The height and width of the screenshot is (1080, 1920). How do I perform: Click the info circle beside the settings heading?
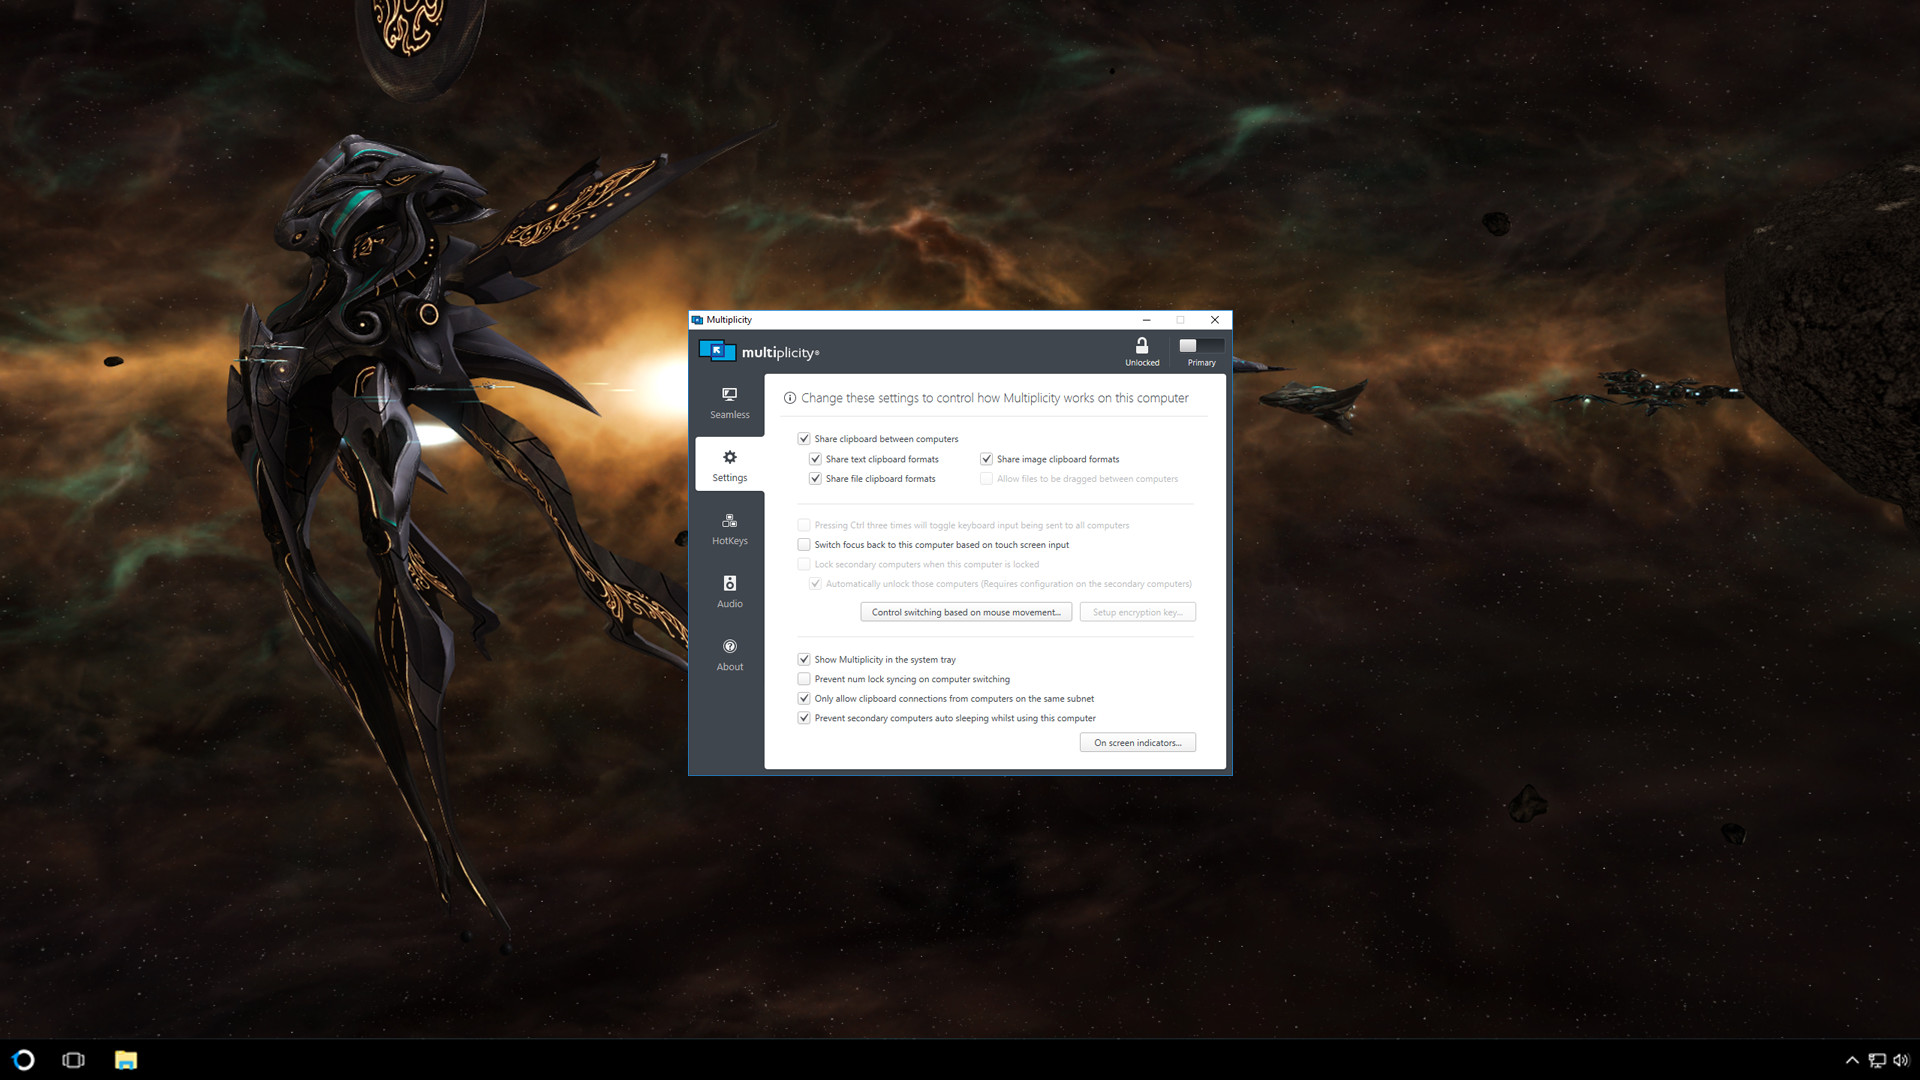coord(790,398)
